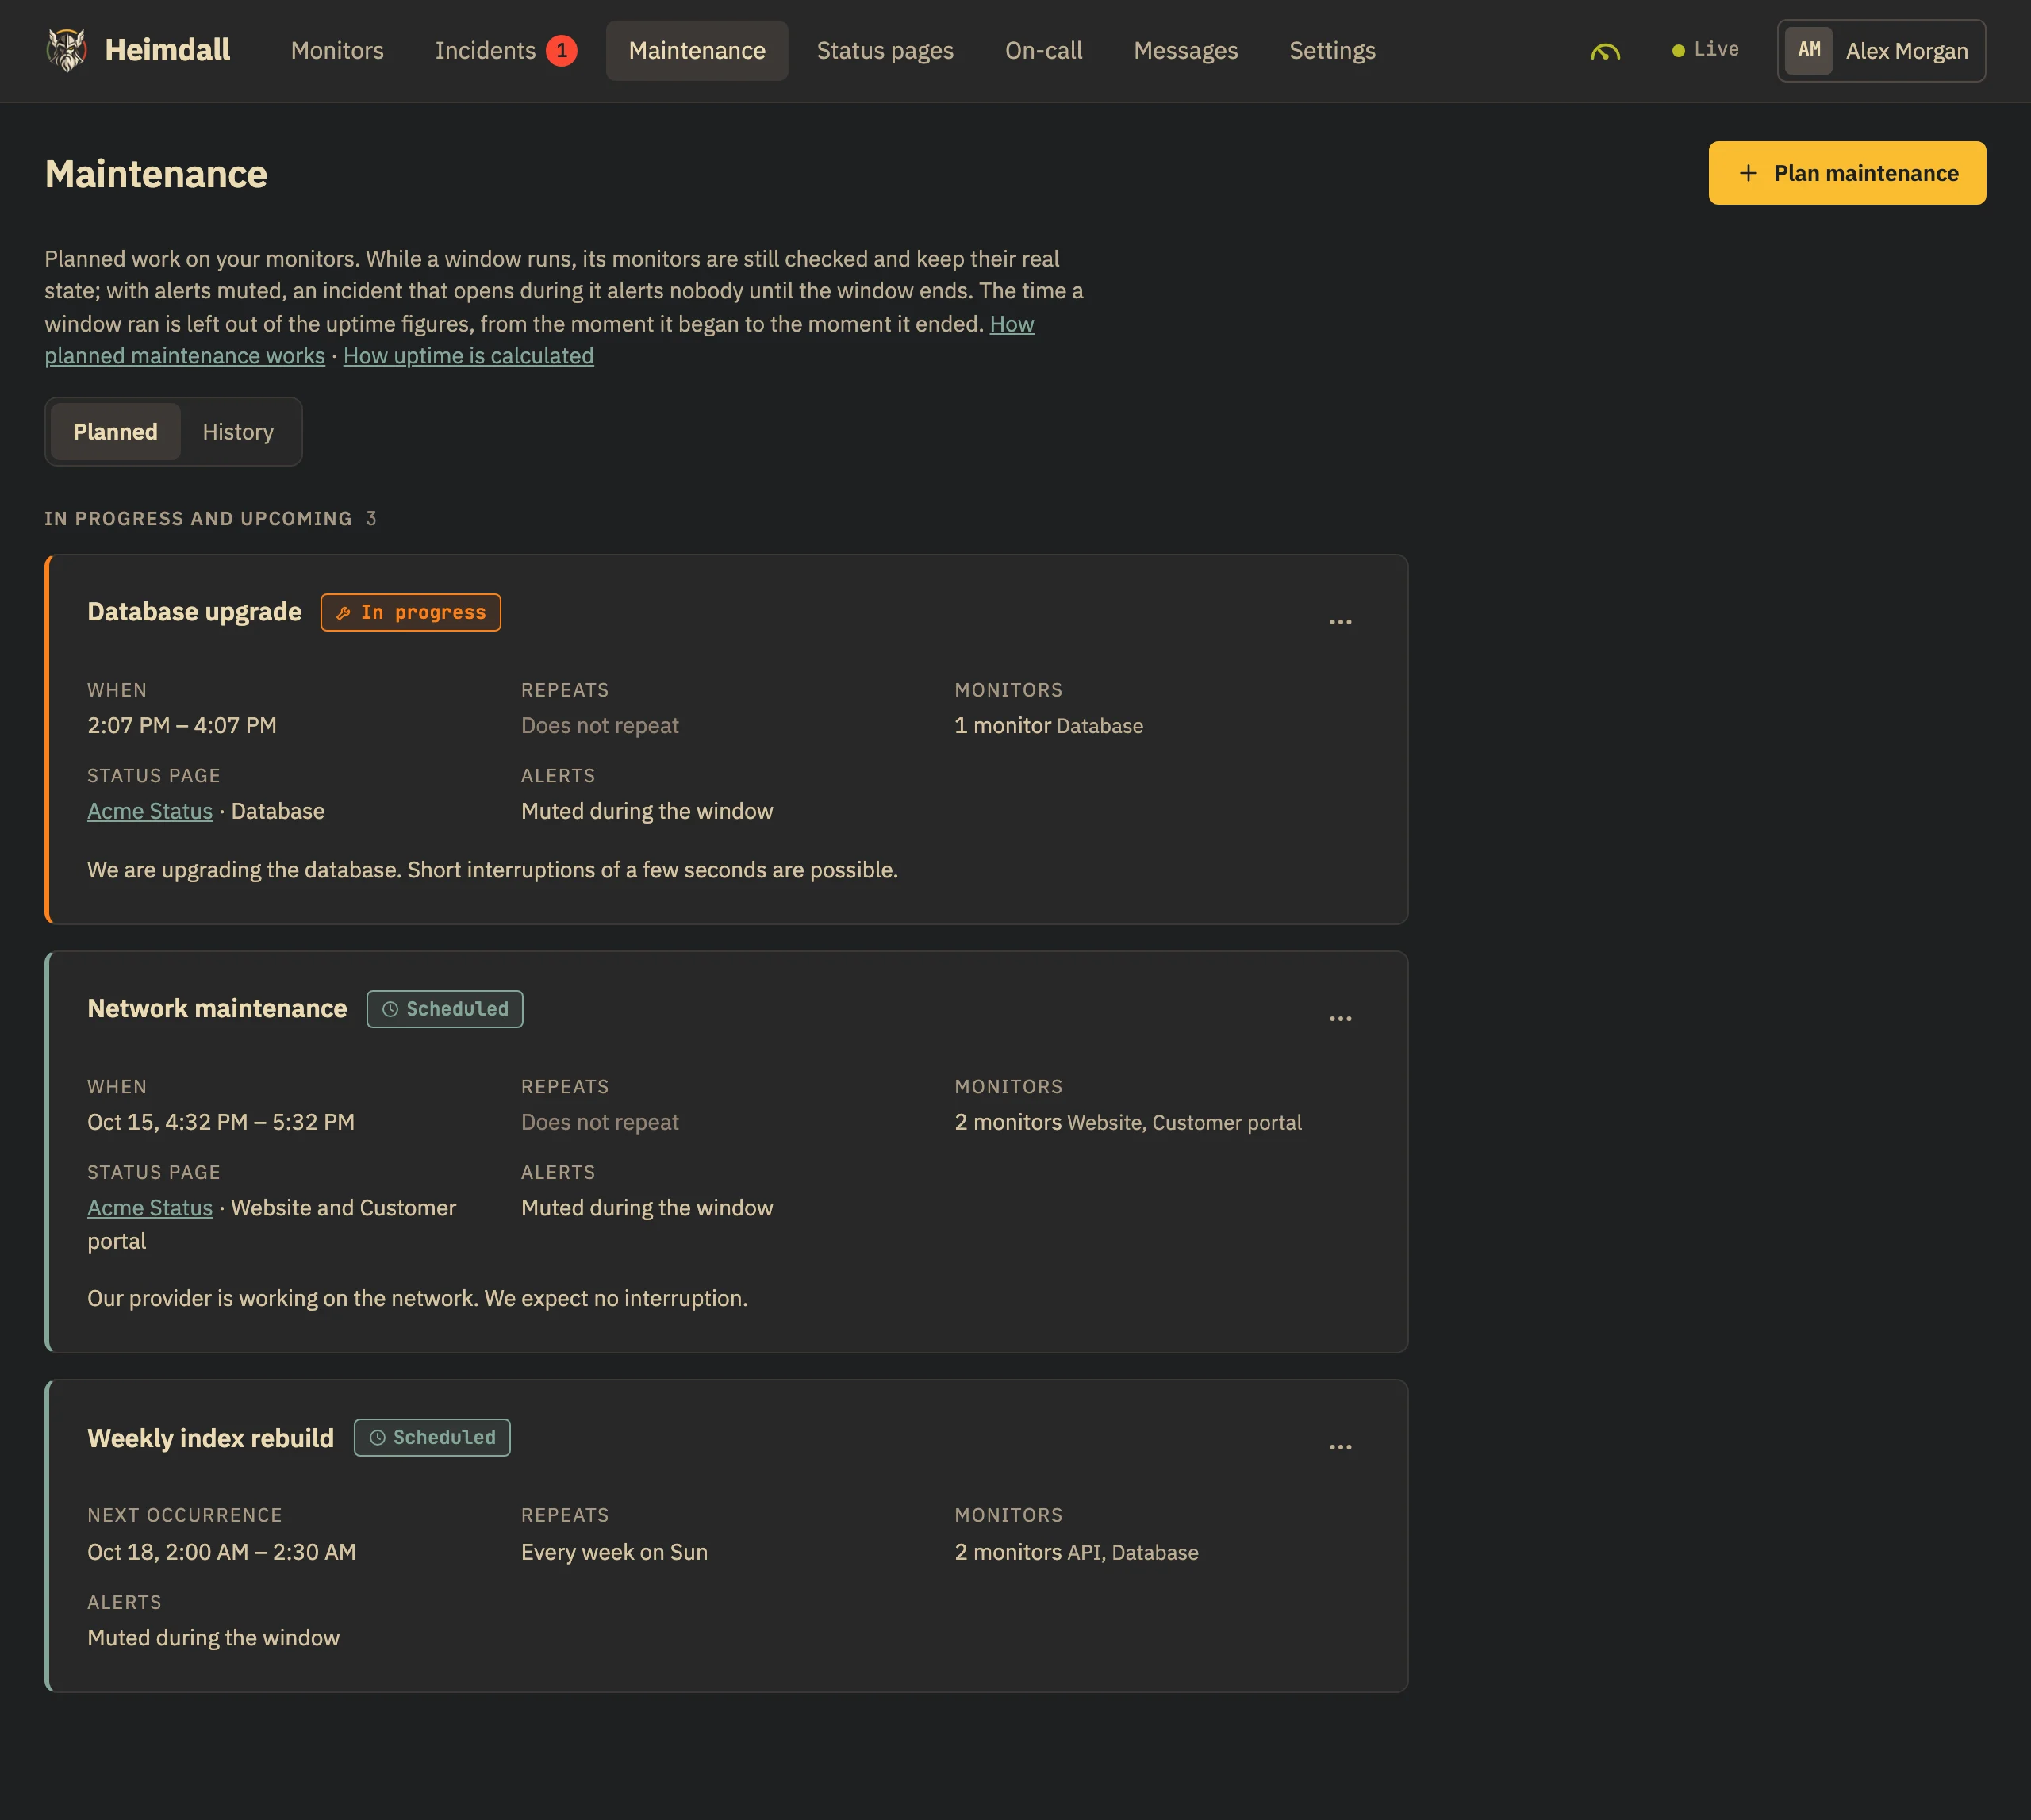This screenshot has height=1820, width=2031.
Task: Click 2 monitors Website, Customer portal
Action: (1128, 1122)
